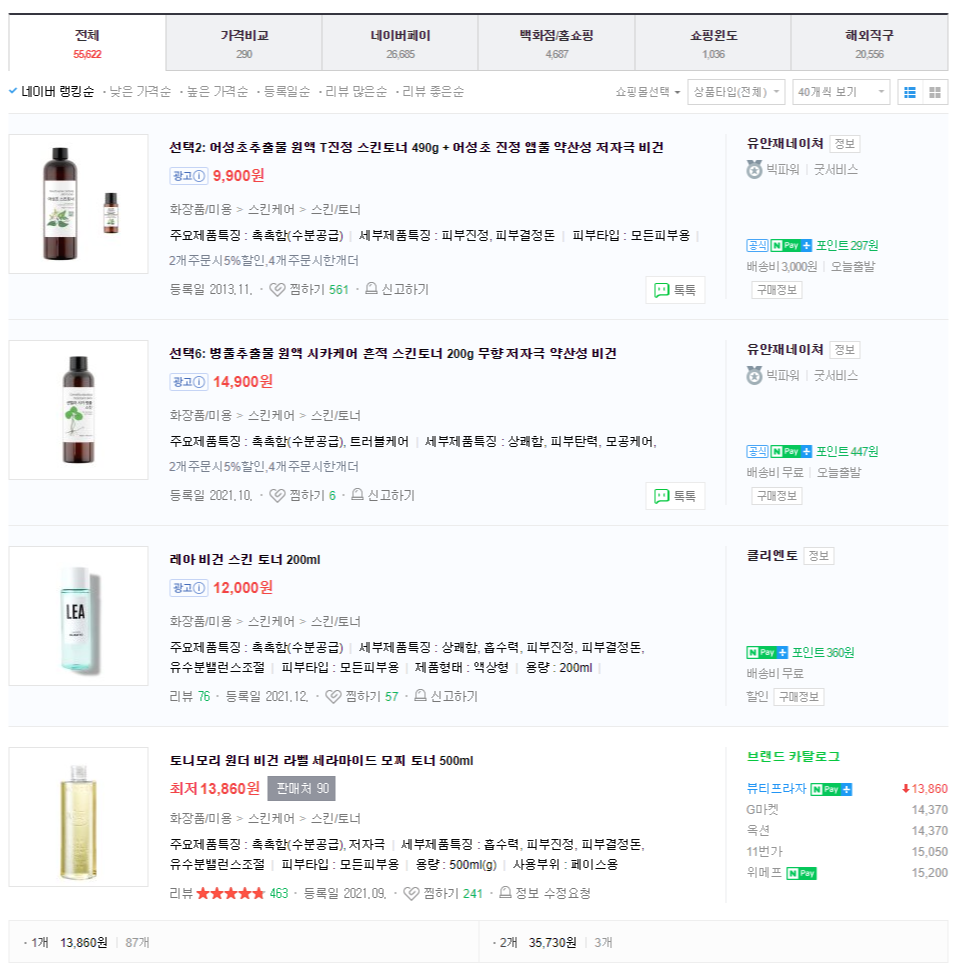The image size is (954, 972).
Task: Click the heart wishlist icon for 병풀추출물 toner
Action: click(277, 495)
